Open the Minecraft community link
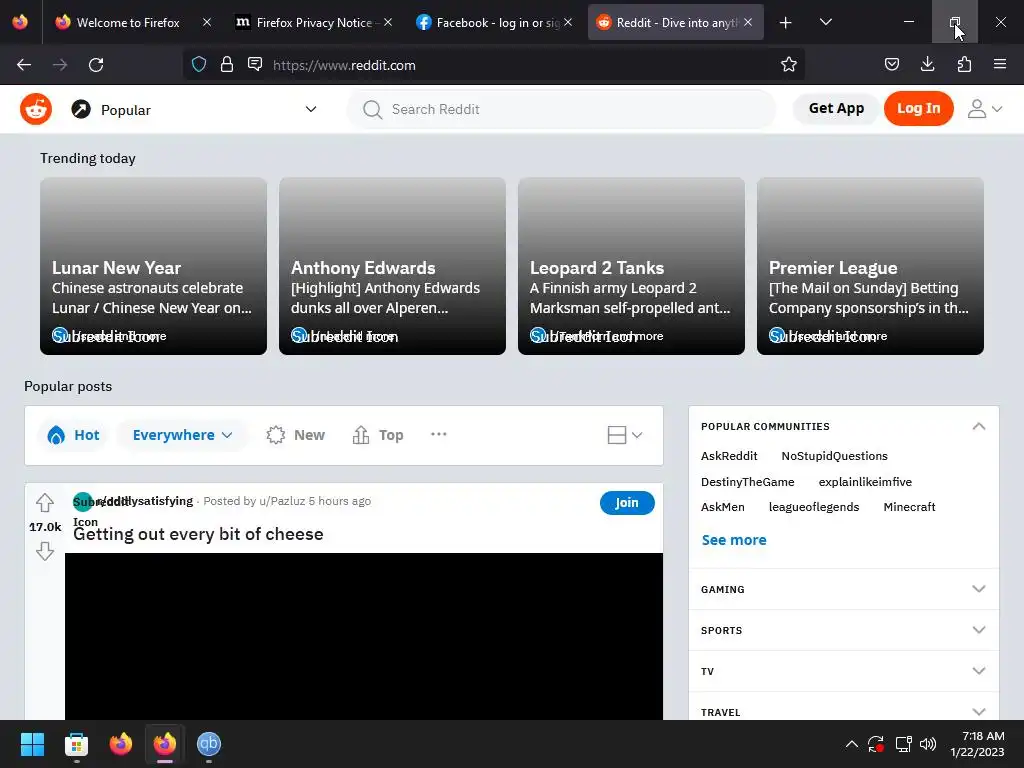Image resolution: width=1024 pixels, height=768 pixels. pos(909,507)
